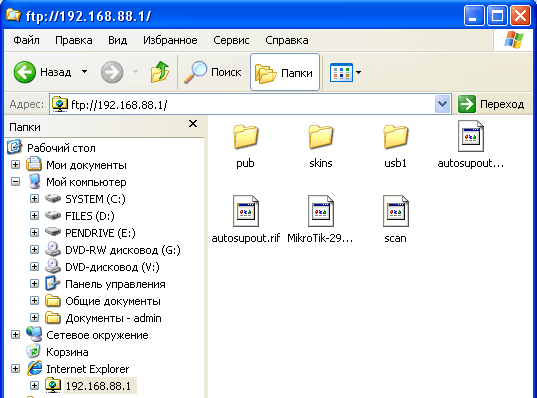Click the FILES (D:) drive icon
The height and width of the screenshot is (398, 537).
click(x=53, y=215)
